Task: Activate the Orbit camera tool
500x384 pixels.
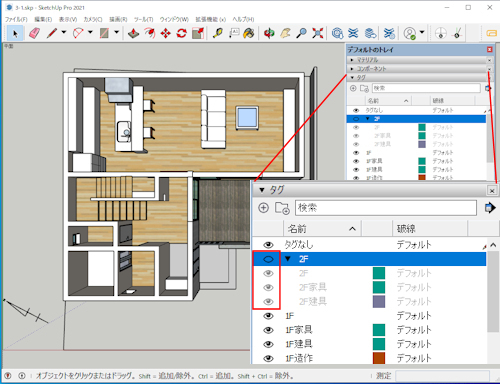Action: pos(269,33)
